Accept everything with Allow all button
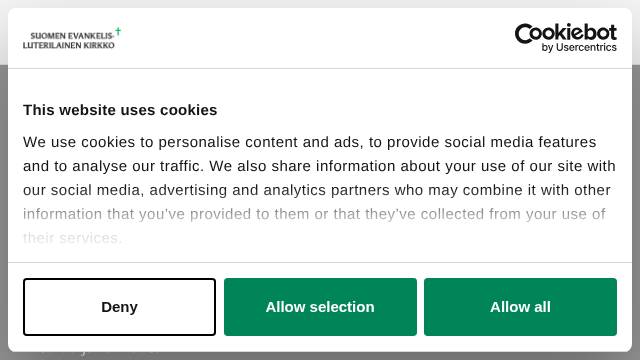Image resolution: width=640 pixels, height=360 pixels. pos(520,307)
